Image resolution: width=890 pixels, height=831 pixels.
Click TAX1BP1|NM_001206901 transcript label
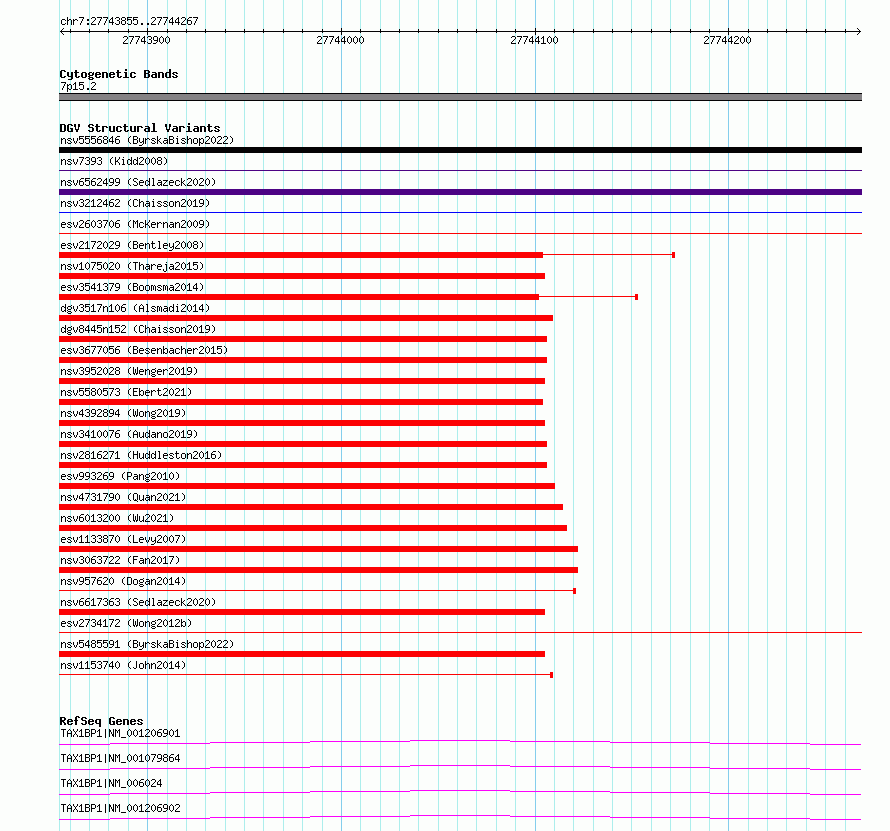120,733
